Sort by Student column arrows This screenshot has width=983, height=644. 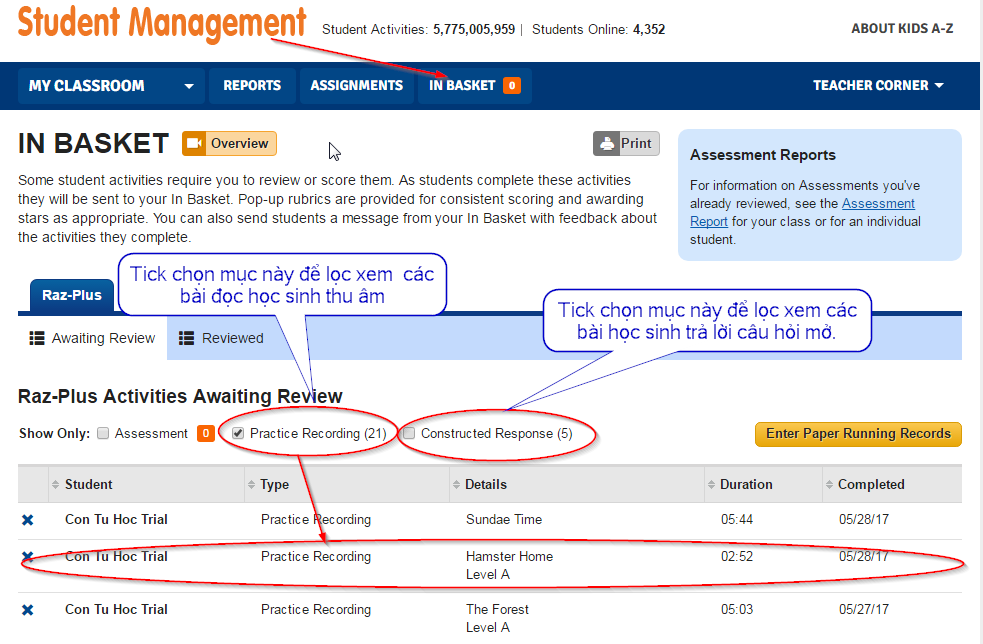pos(55,485)
